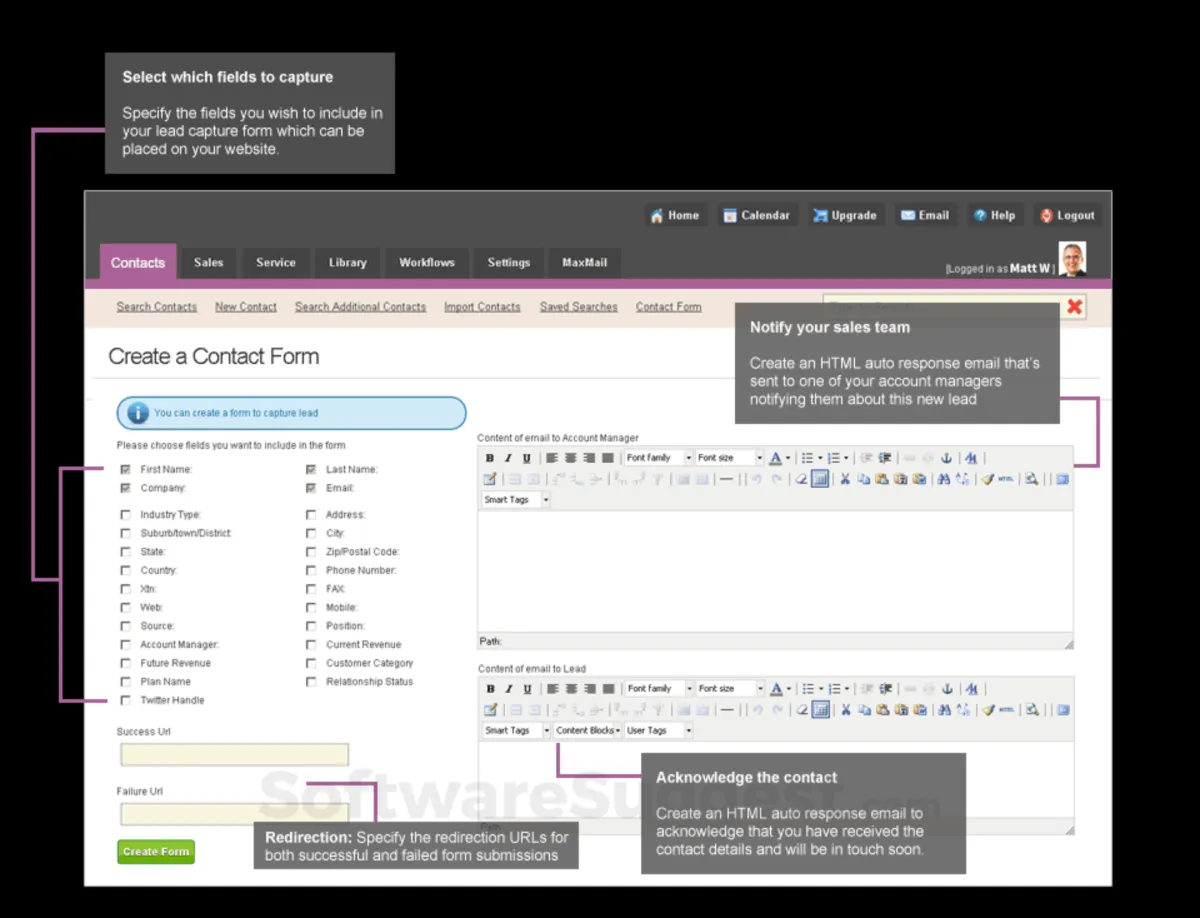The image size is (1200, 918).
Task: Apply italic in Lead email editor
Action: tap(508, 689)
